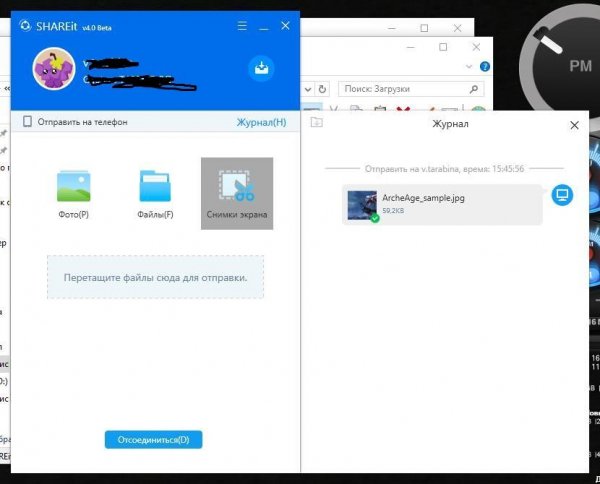The height and width of the screenshot is (484, 600).
Task: Close the SHAREit window
Action: [x=285, y=26]
